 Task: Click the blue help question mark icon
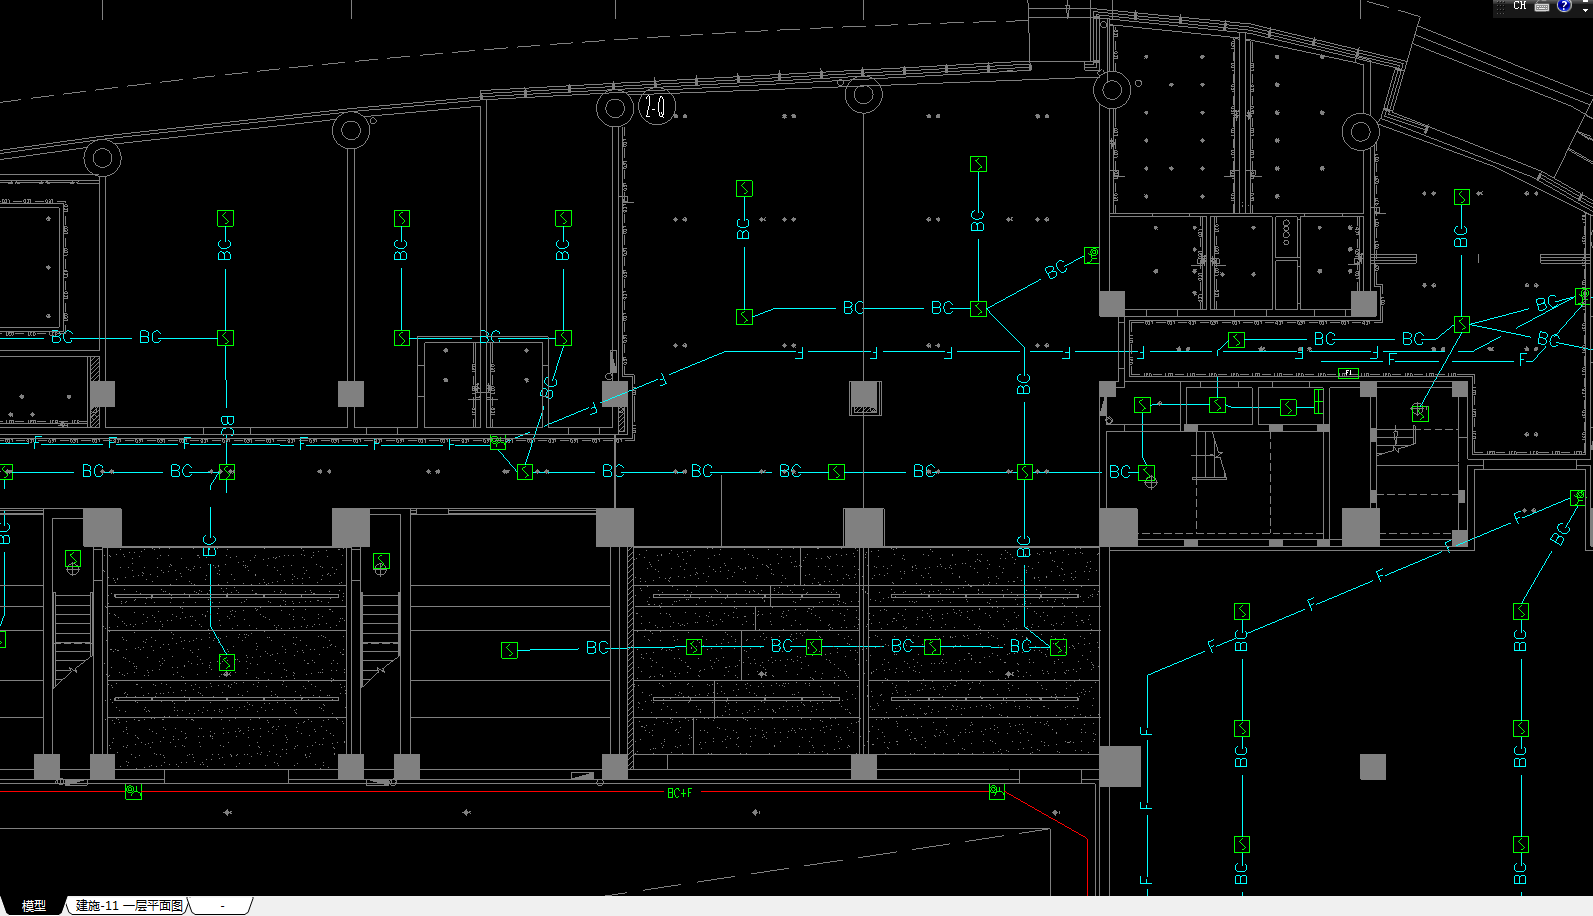(x=1564, y=6)
